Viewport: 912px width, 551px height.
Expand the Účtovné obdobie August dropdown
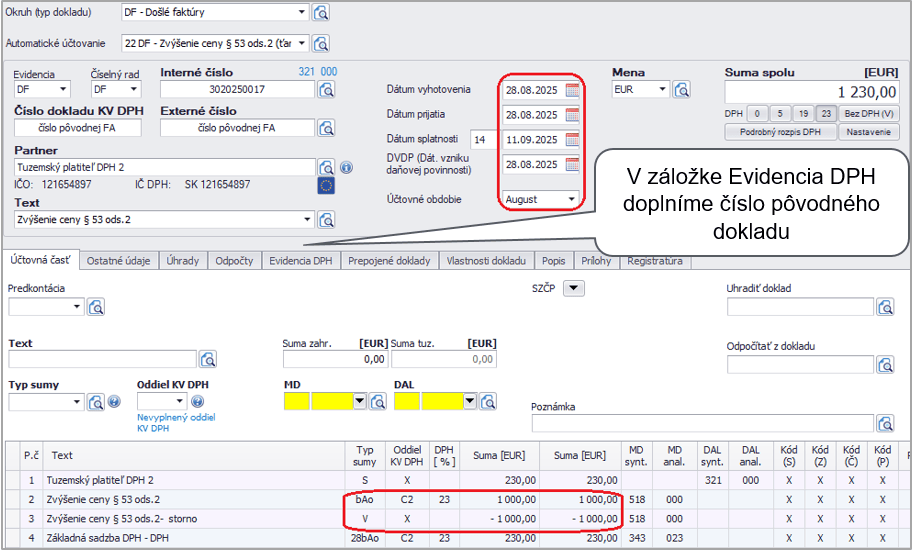pos(572,200)
